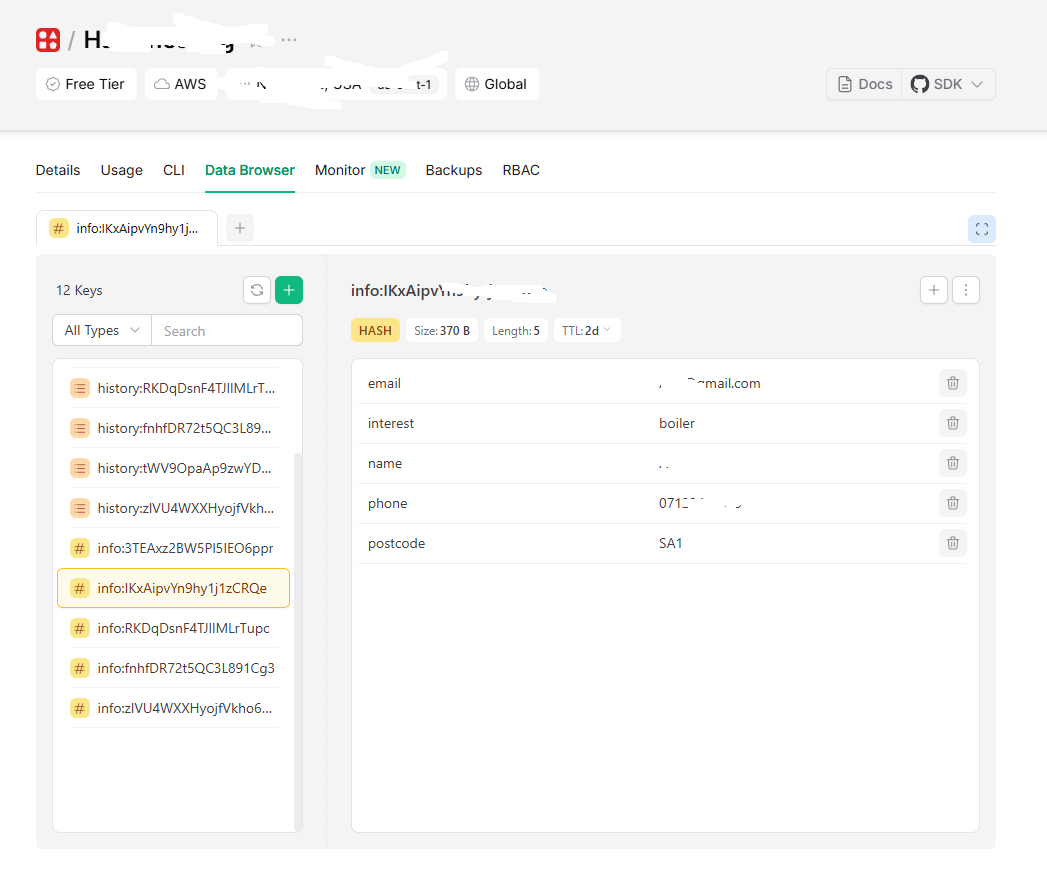Add a new field to the hash

click(933, 290)
